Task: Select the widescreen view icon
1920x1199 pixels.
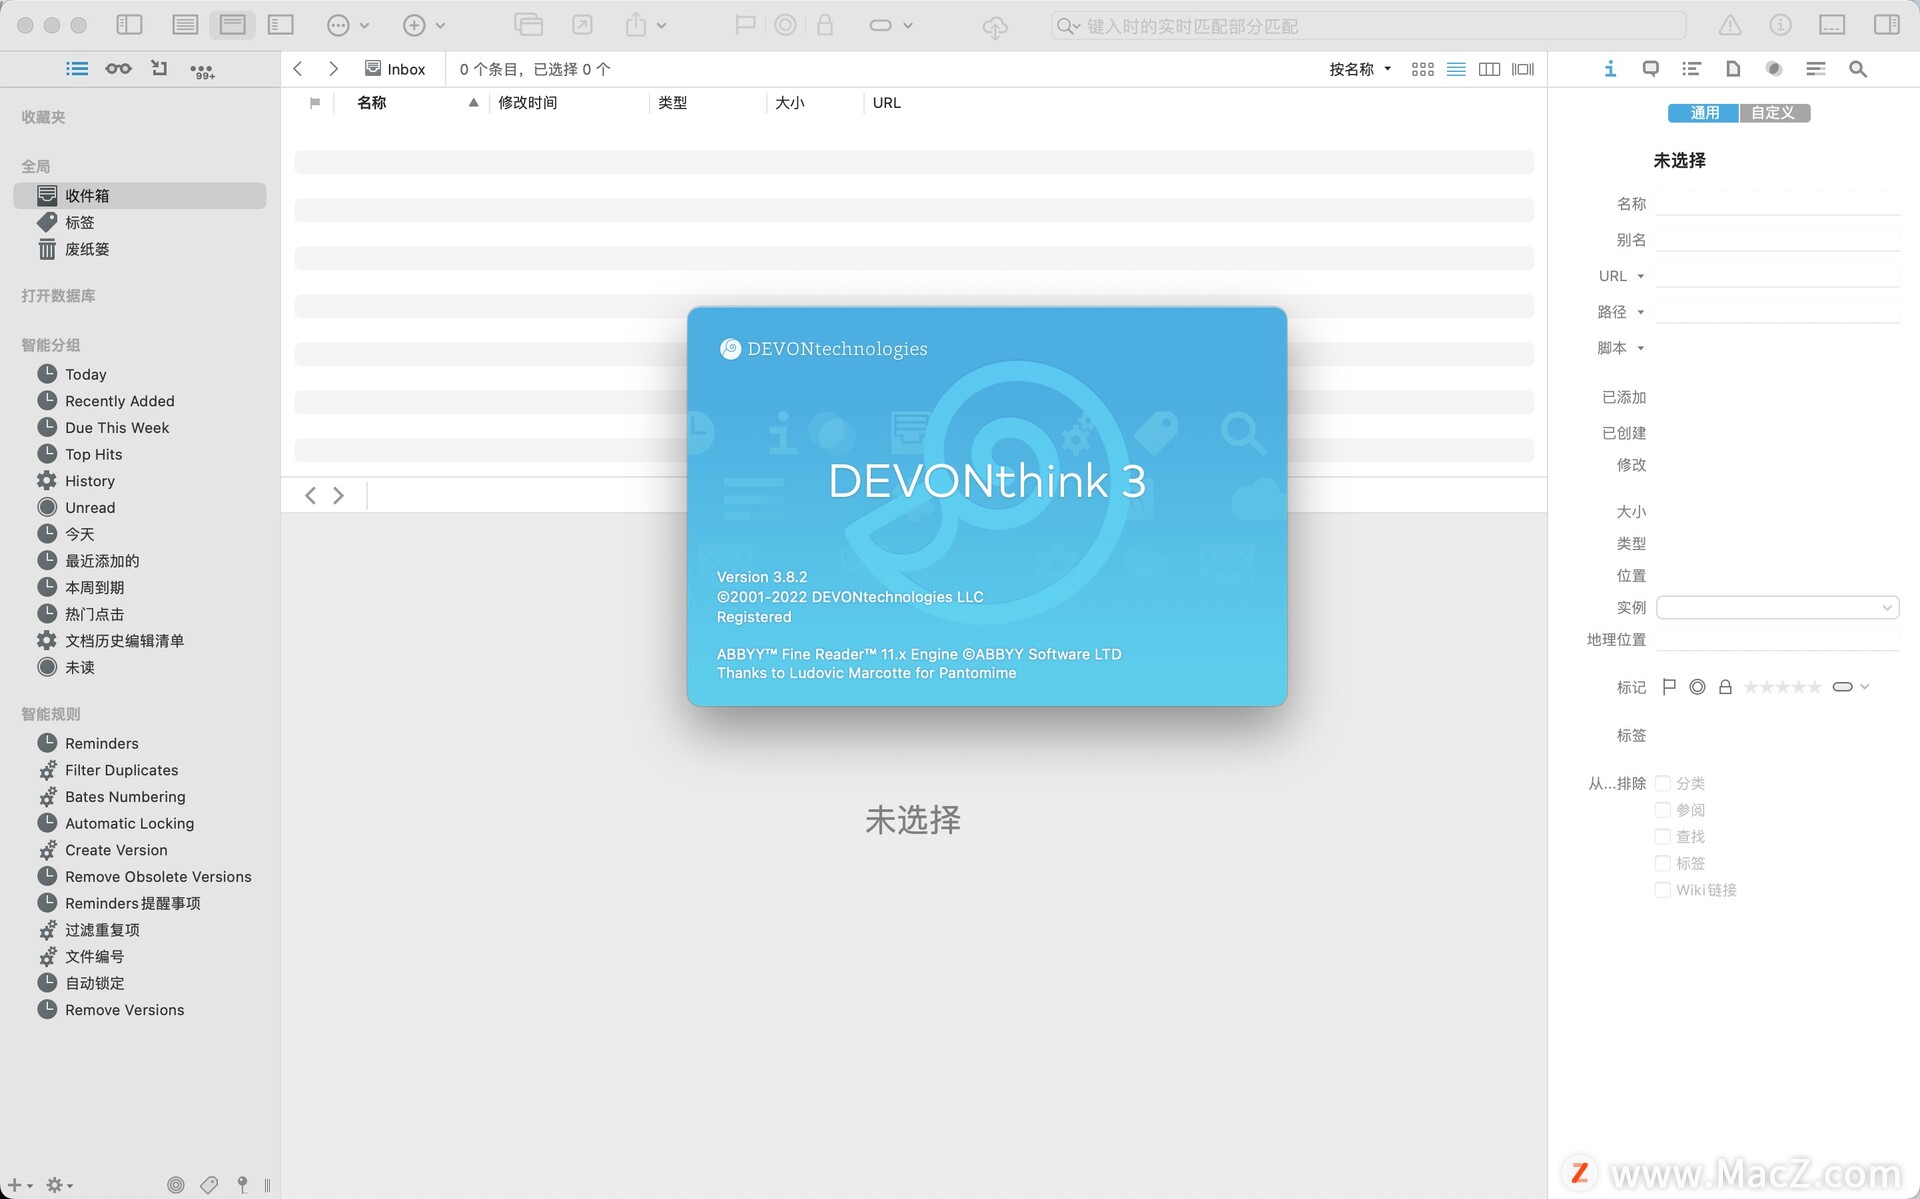Action: 1522,68
